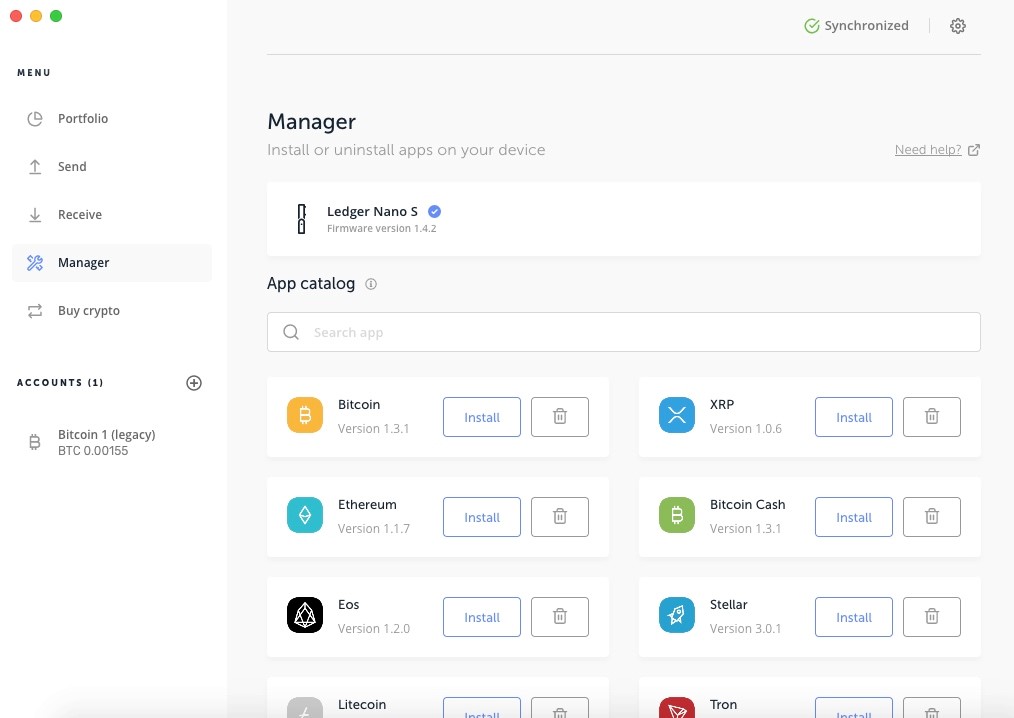Click the Bitcoin app logo
This screenshot has height=718, width=1014.
[305, 415]
